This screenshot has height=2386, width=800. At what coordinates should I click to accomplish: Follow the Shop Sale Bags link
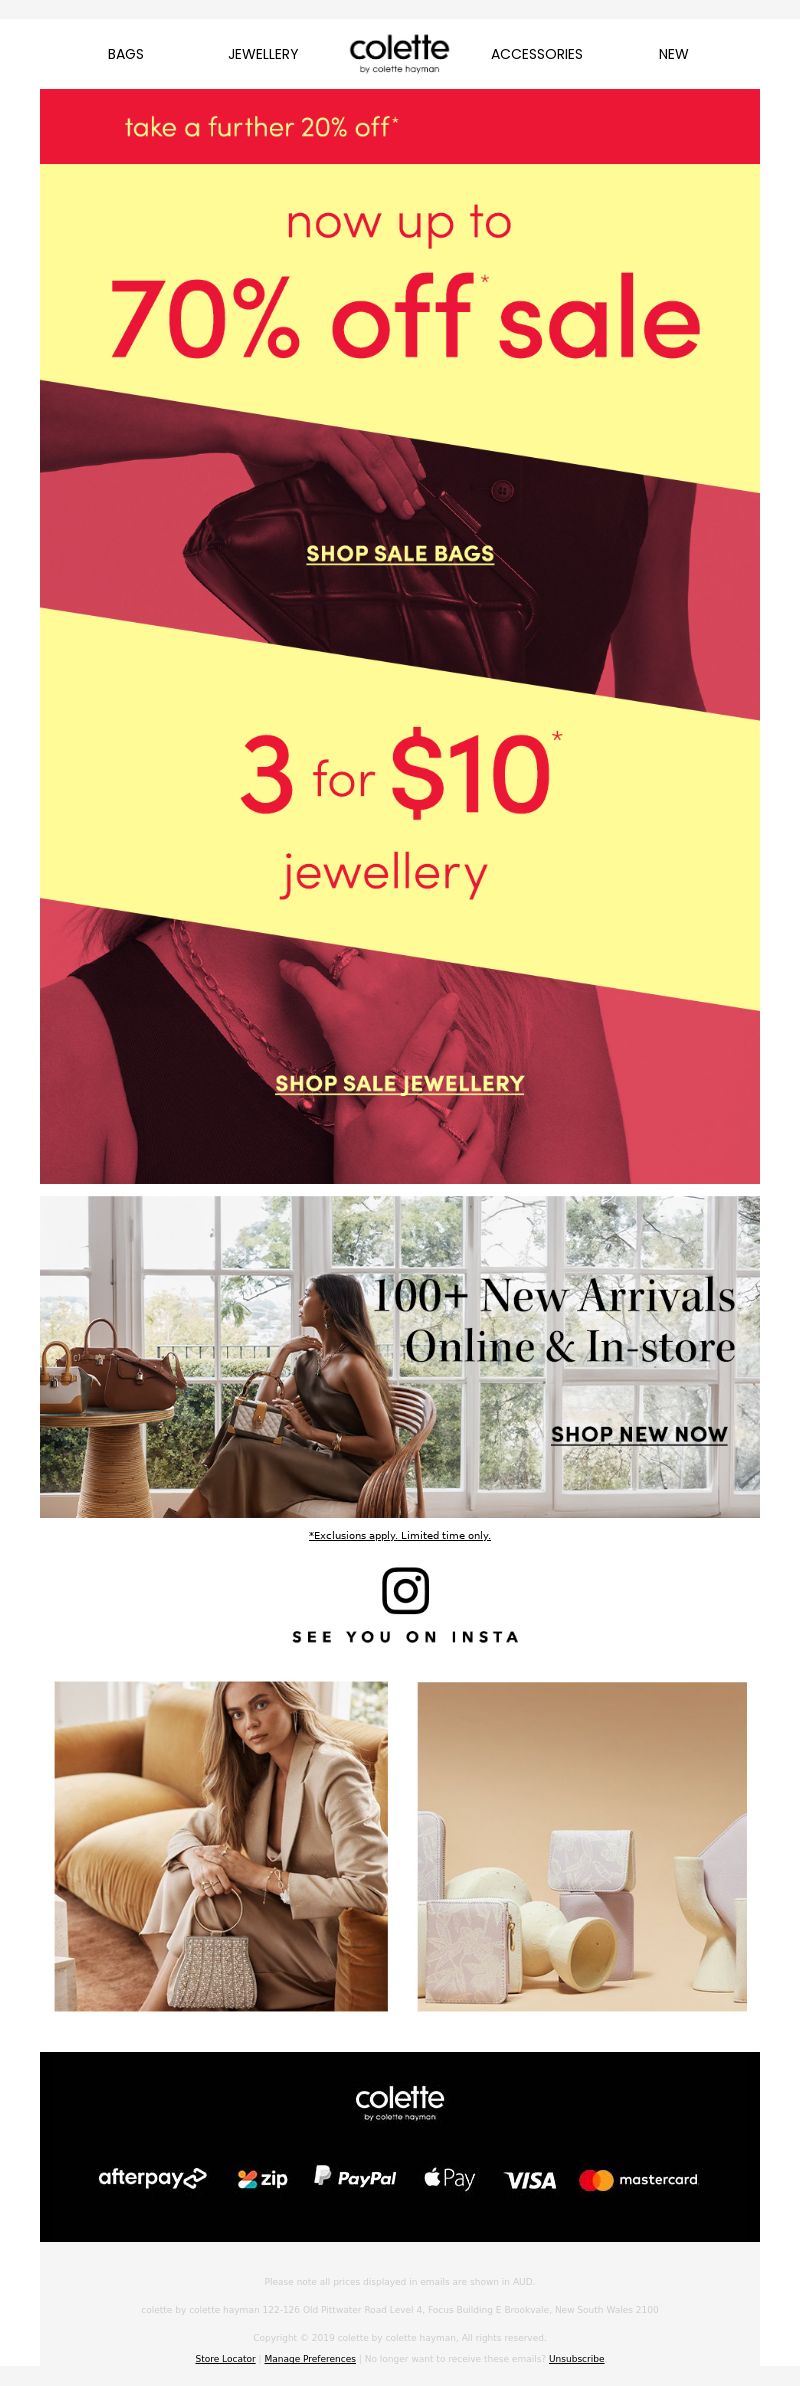pyautogui.click(x=400, y=553)
